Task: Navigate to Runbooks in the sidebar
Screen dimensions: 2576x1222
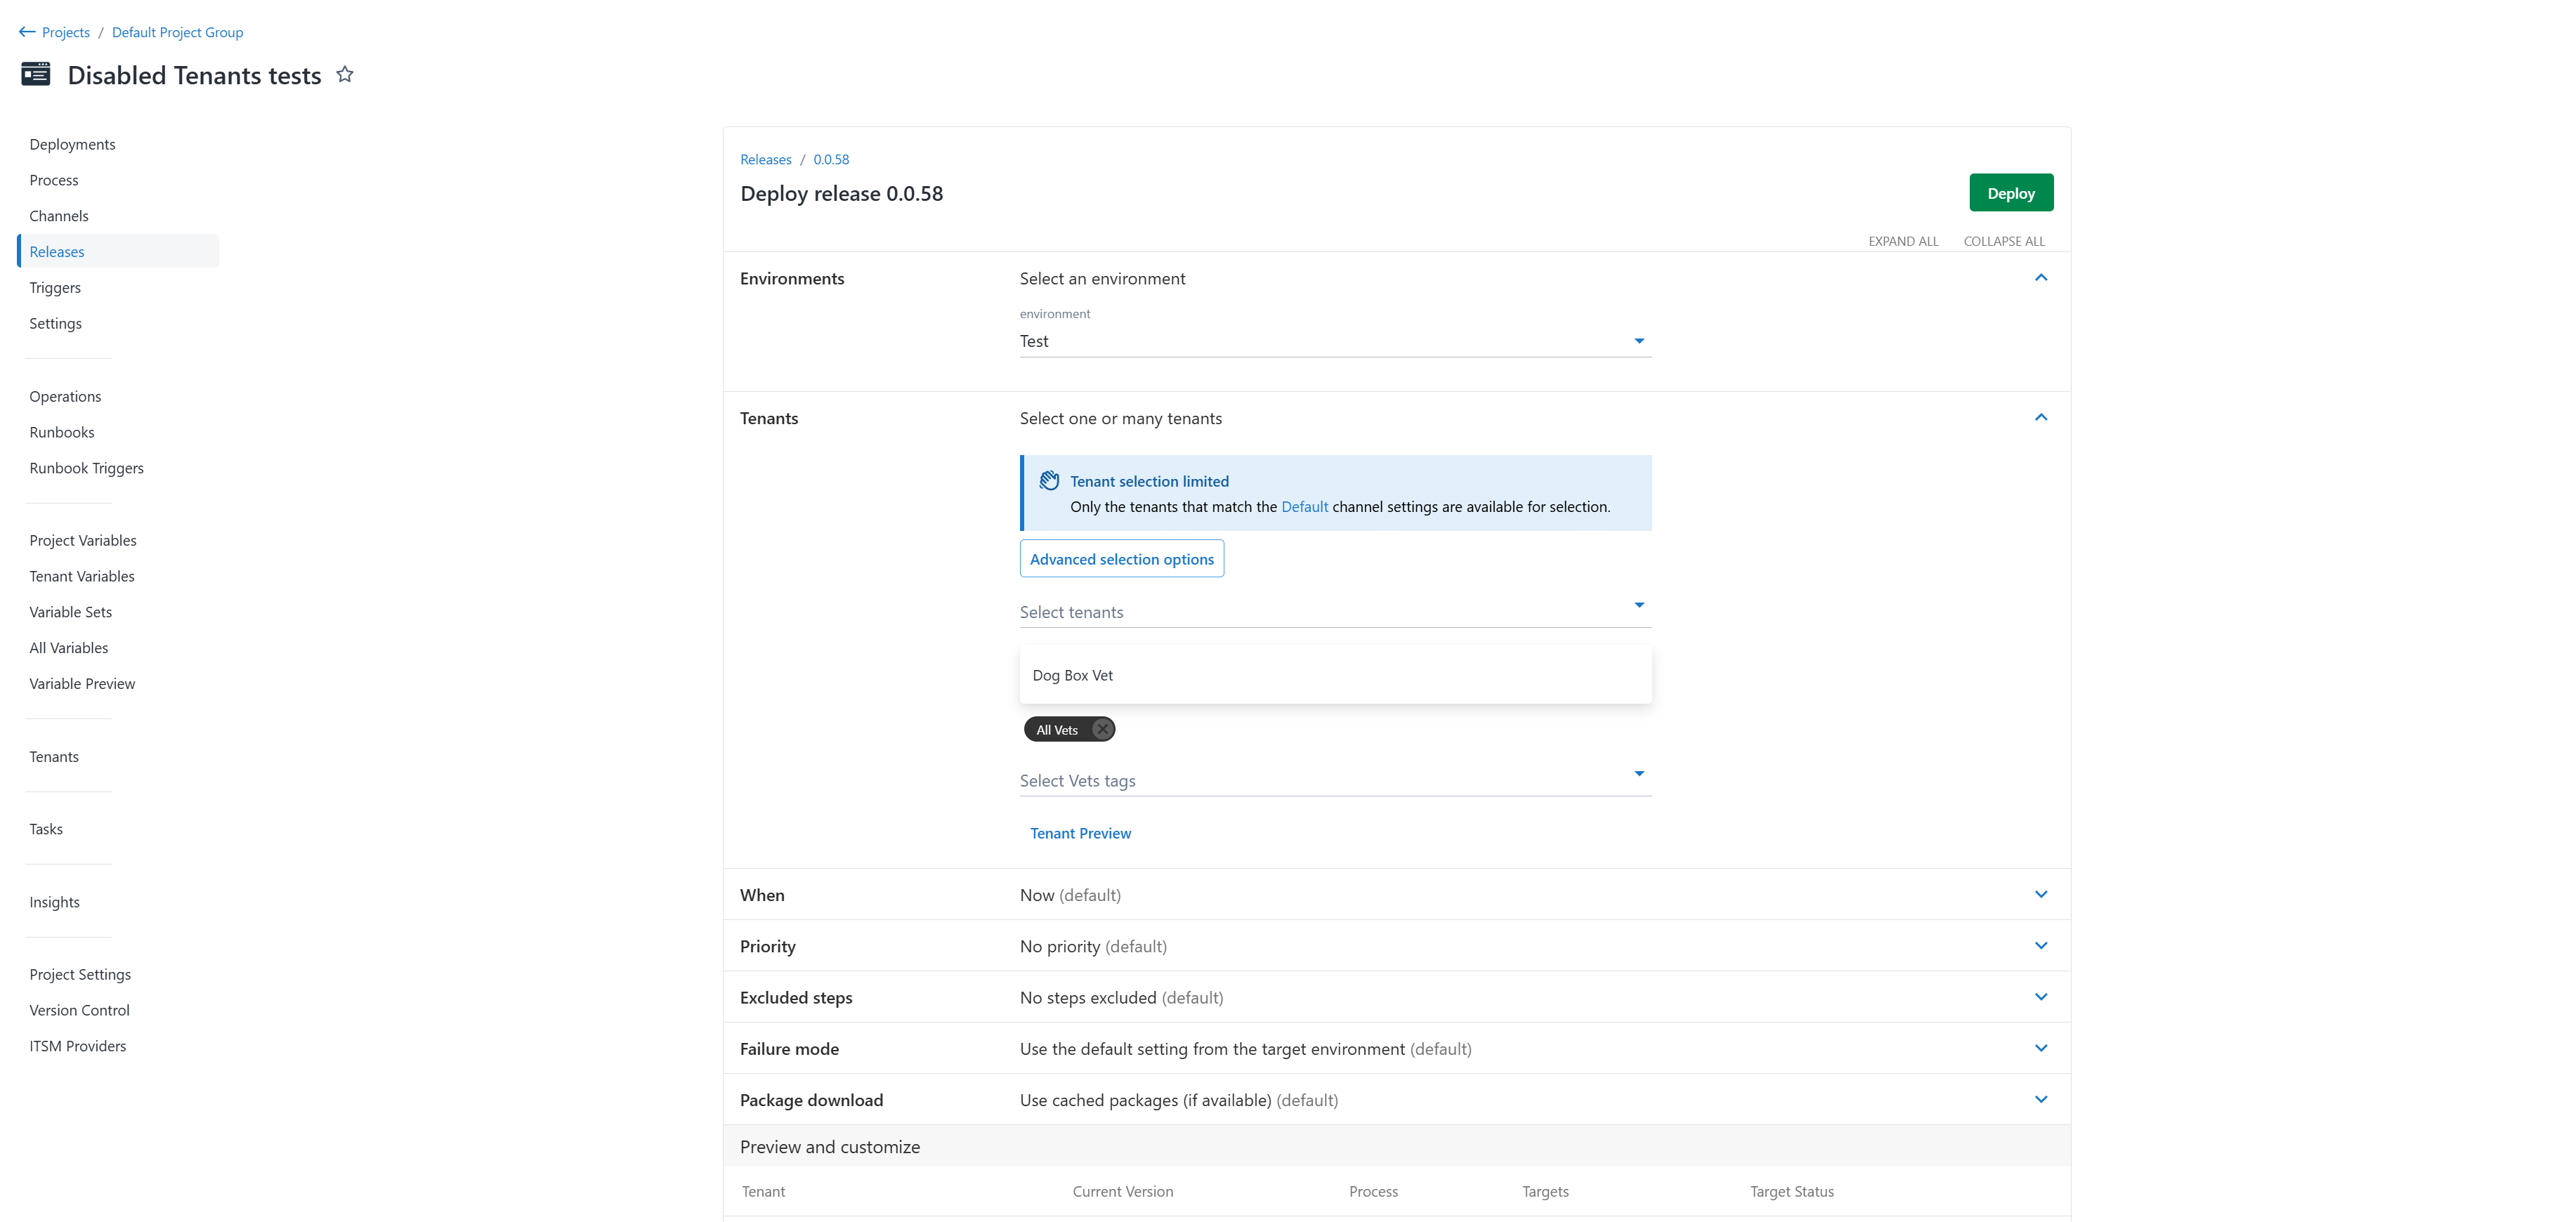Action: [61, 431]
